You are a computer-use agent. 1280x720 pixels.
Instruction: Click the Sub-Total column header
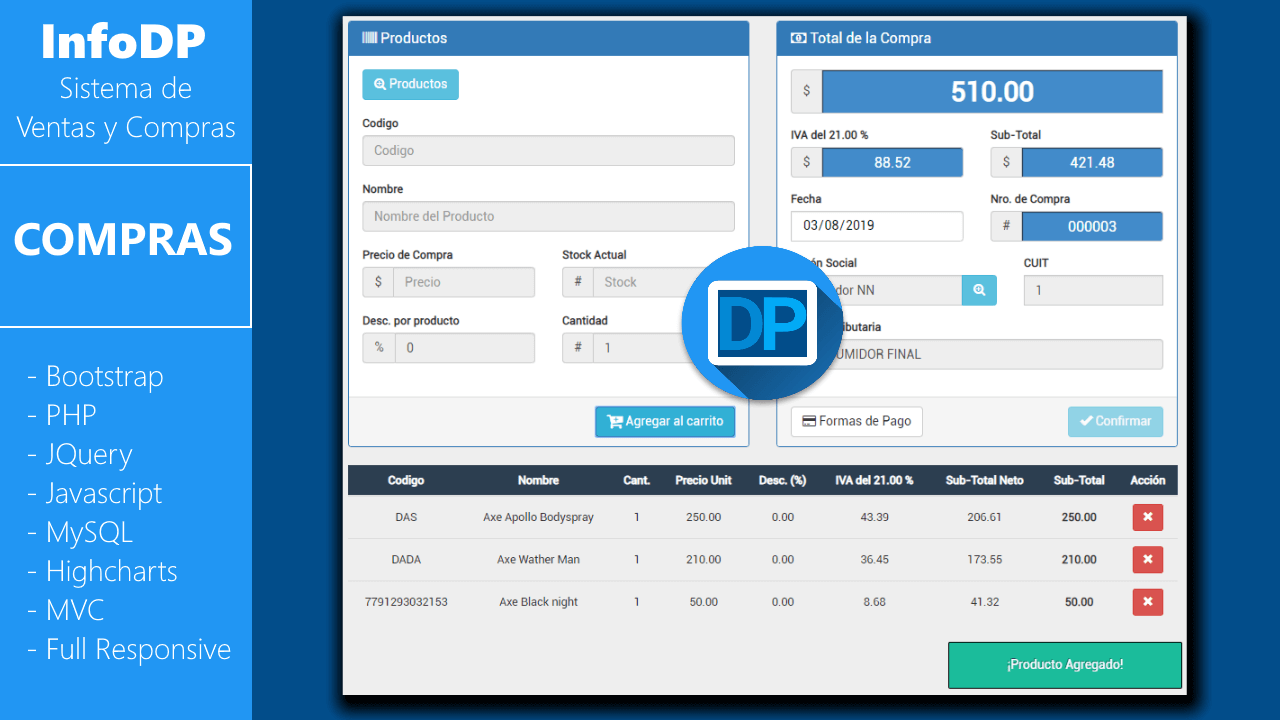coord(1078,480)
